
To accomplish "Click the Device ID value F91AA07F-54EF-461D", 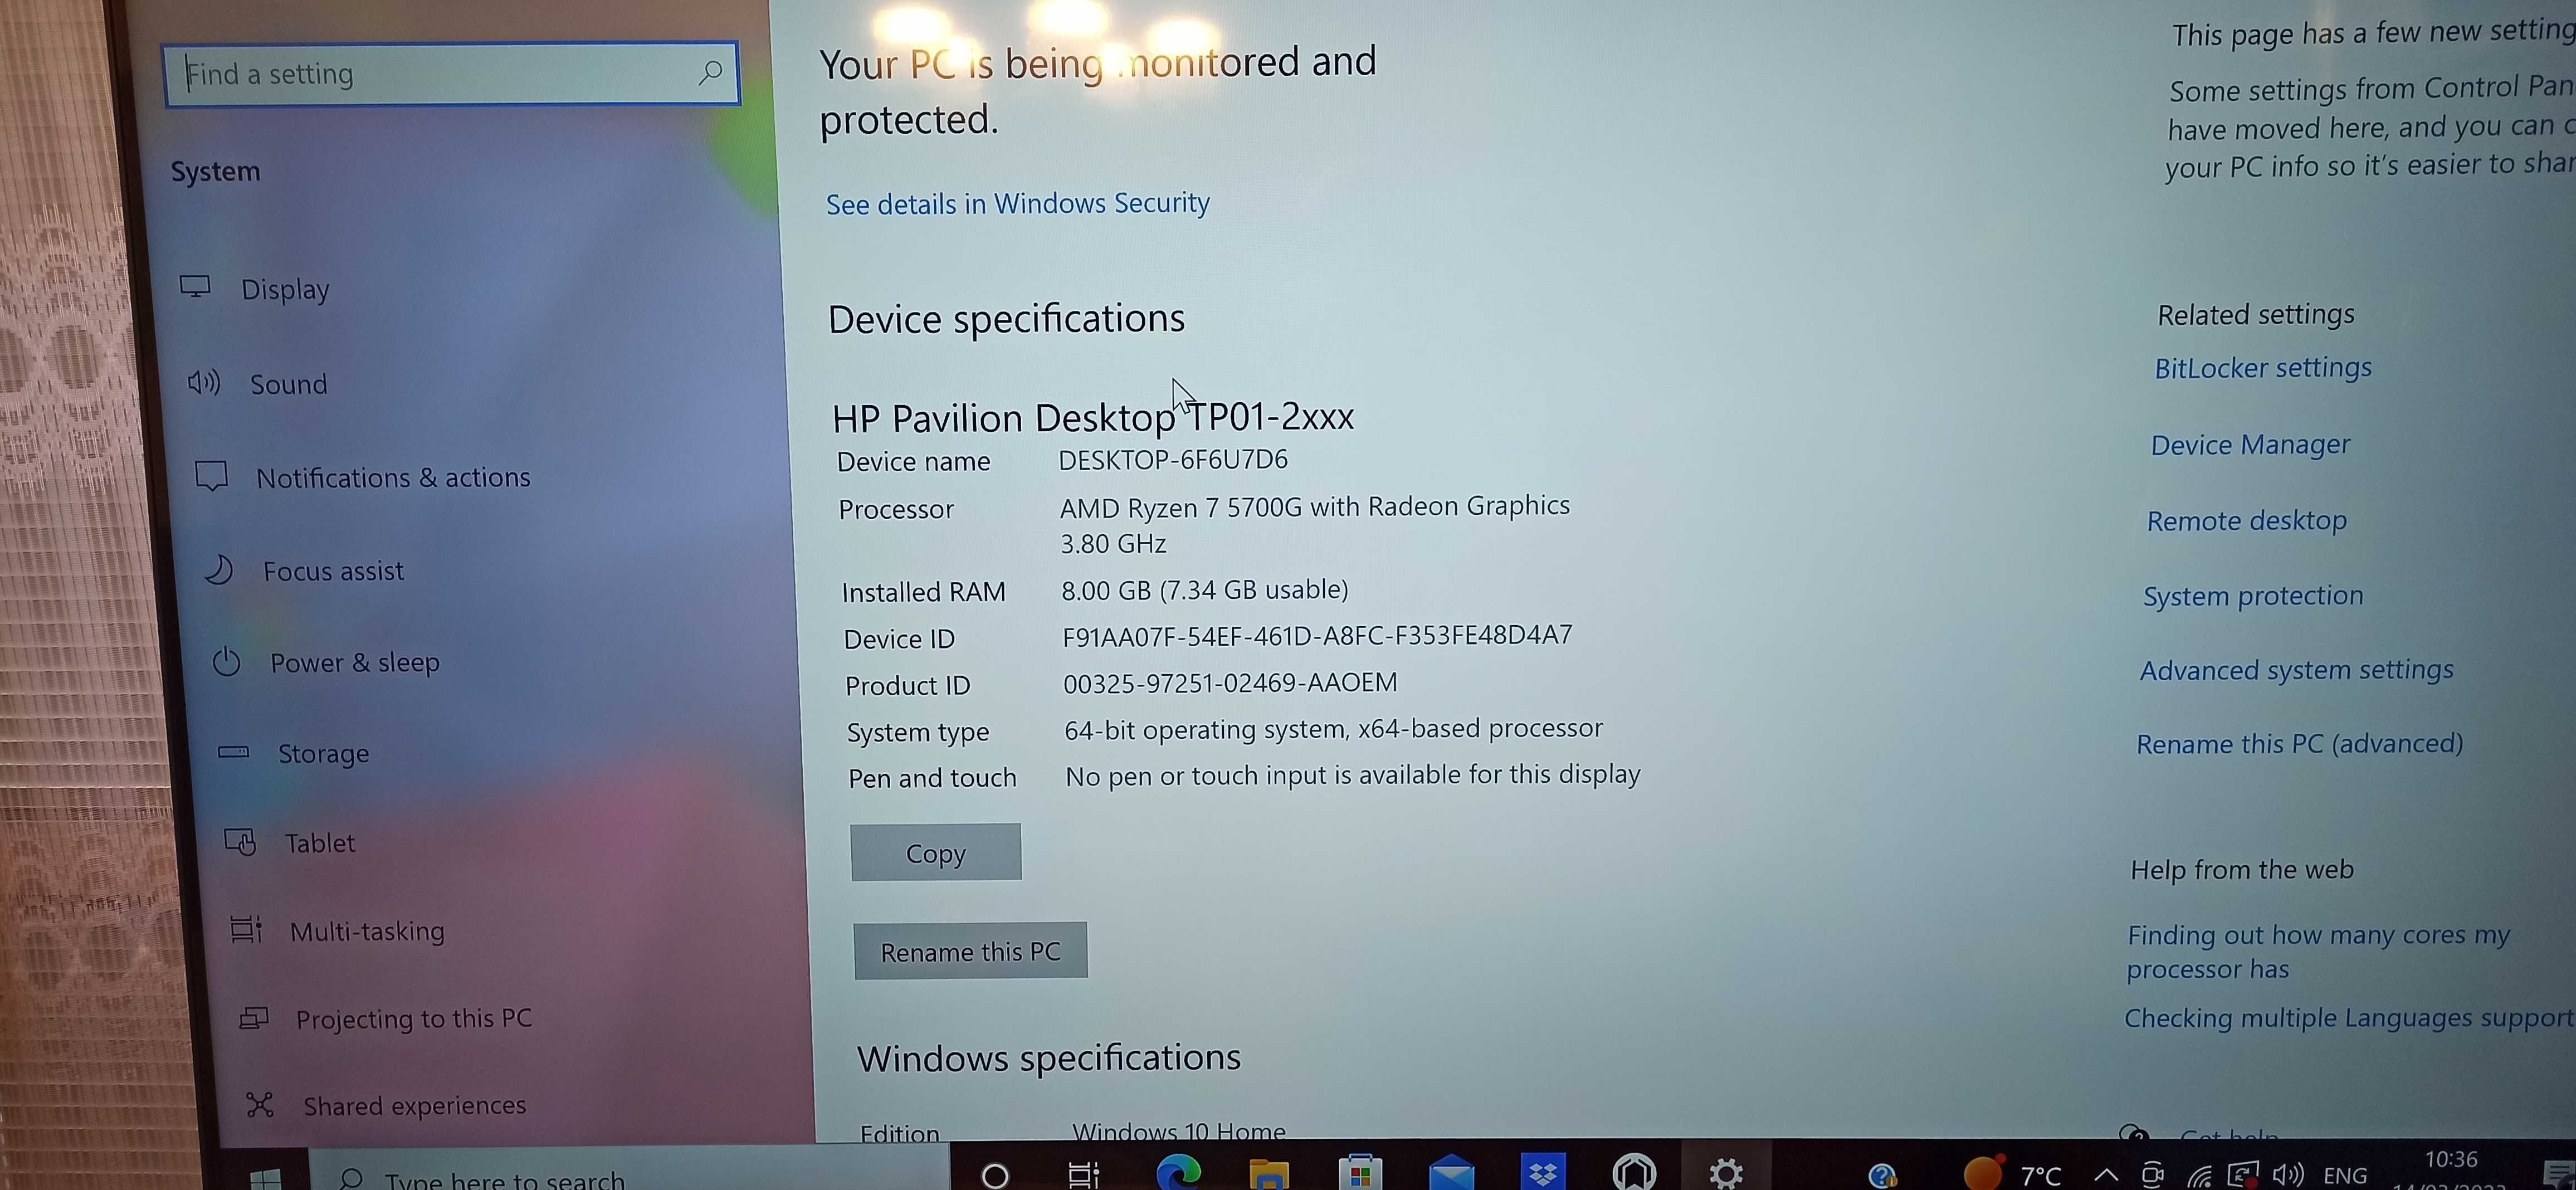I will tap(1317, 636).
